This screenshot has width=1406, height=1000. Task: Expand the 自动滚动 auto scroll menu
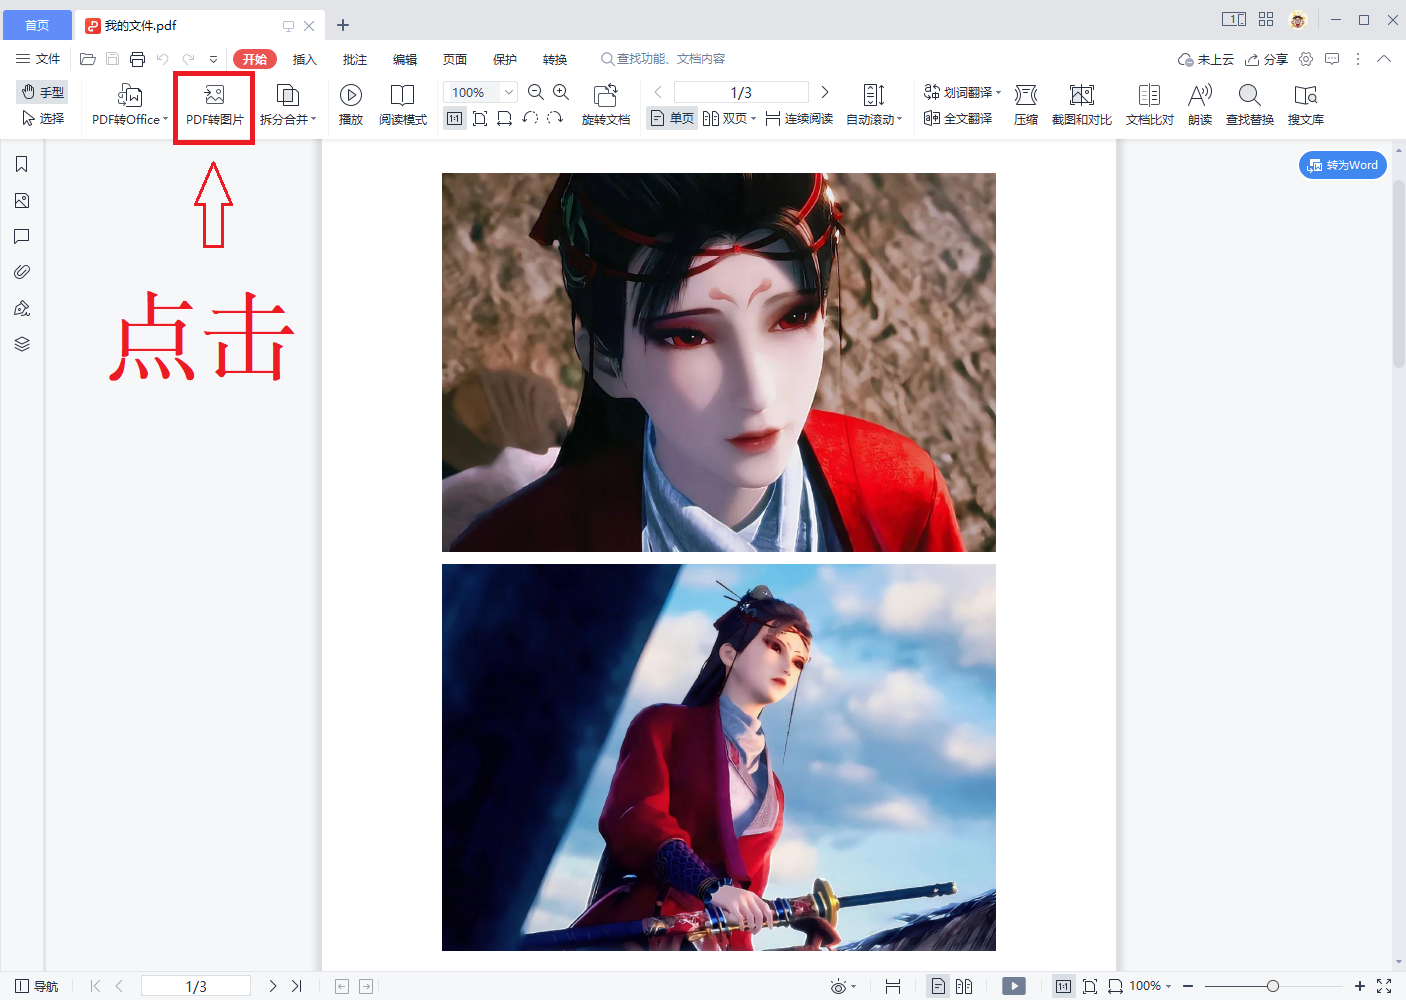(874, 106)
